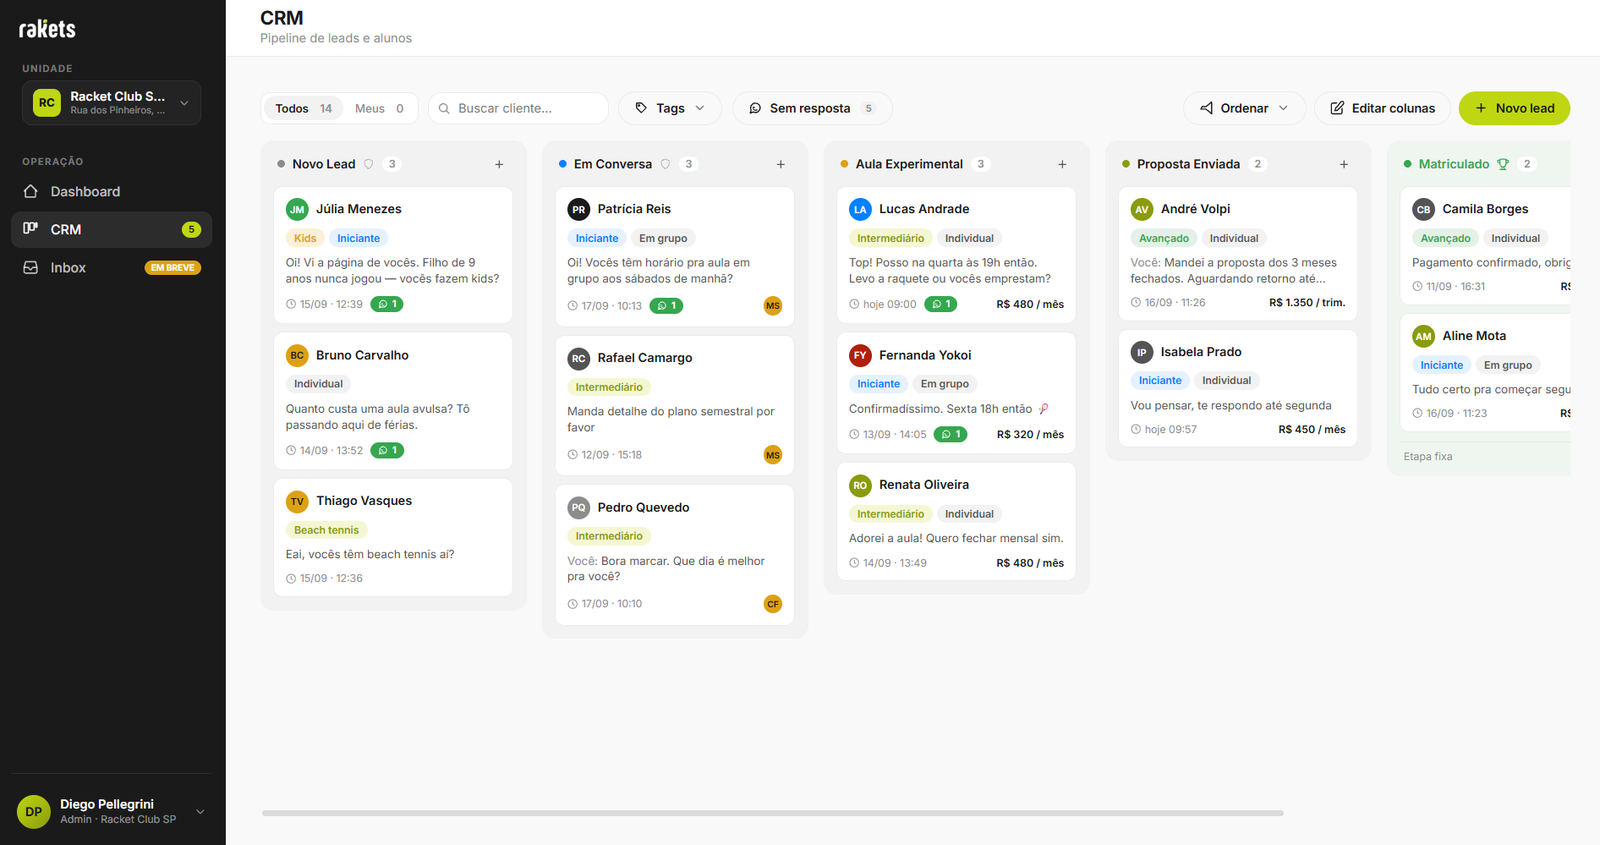Open the Tags filter dropdown
Viewport: 1600px width, 845px height.
point(670,108)
